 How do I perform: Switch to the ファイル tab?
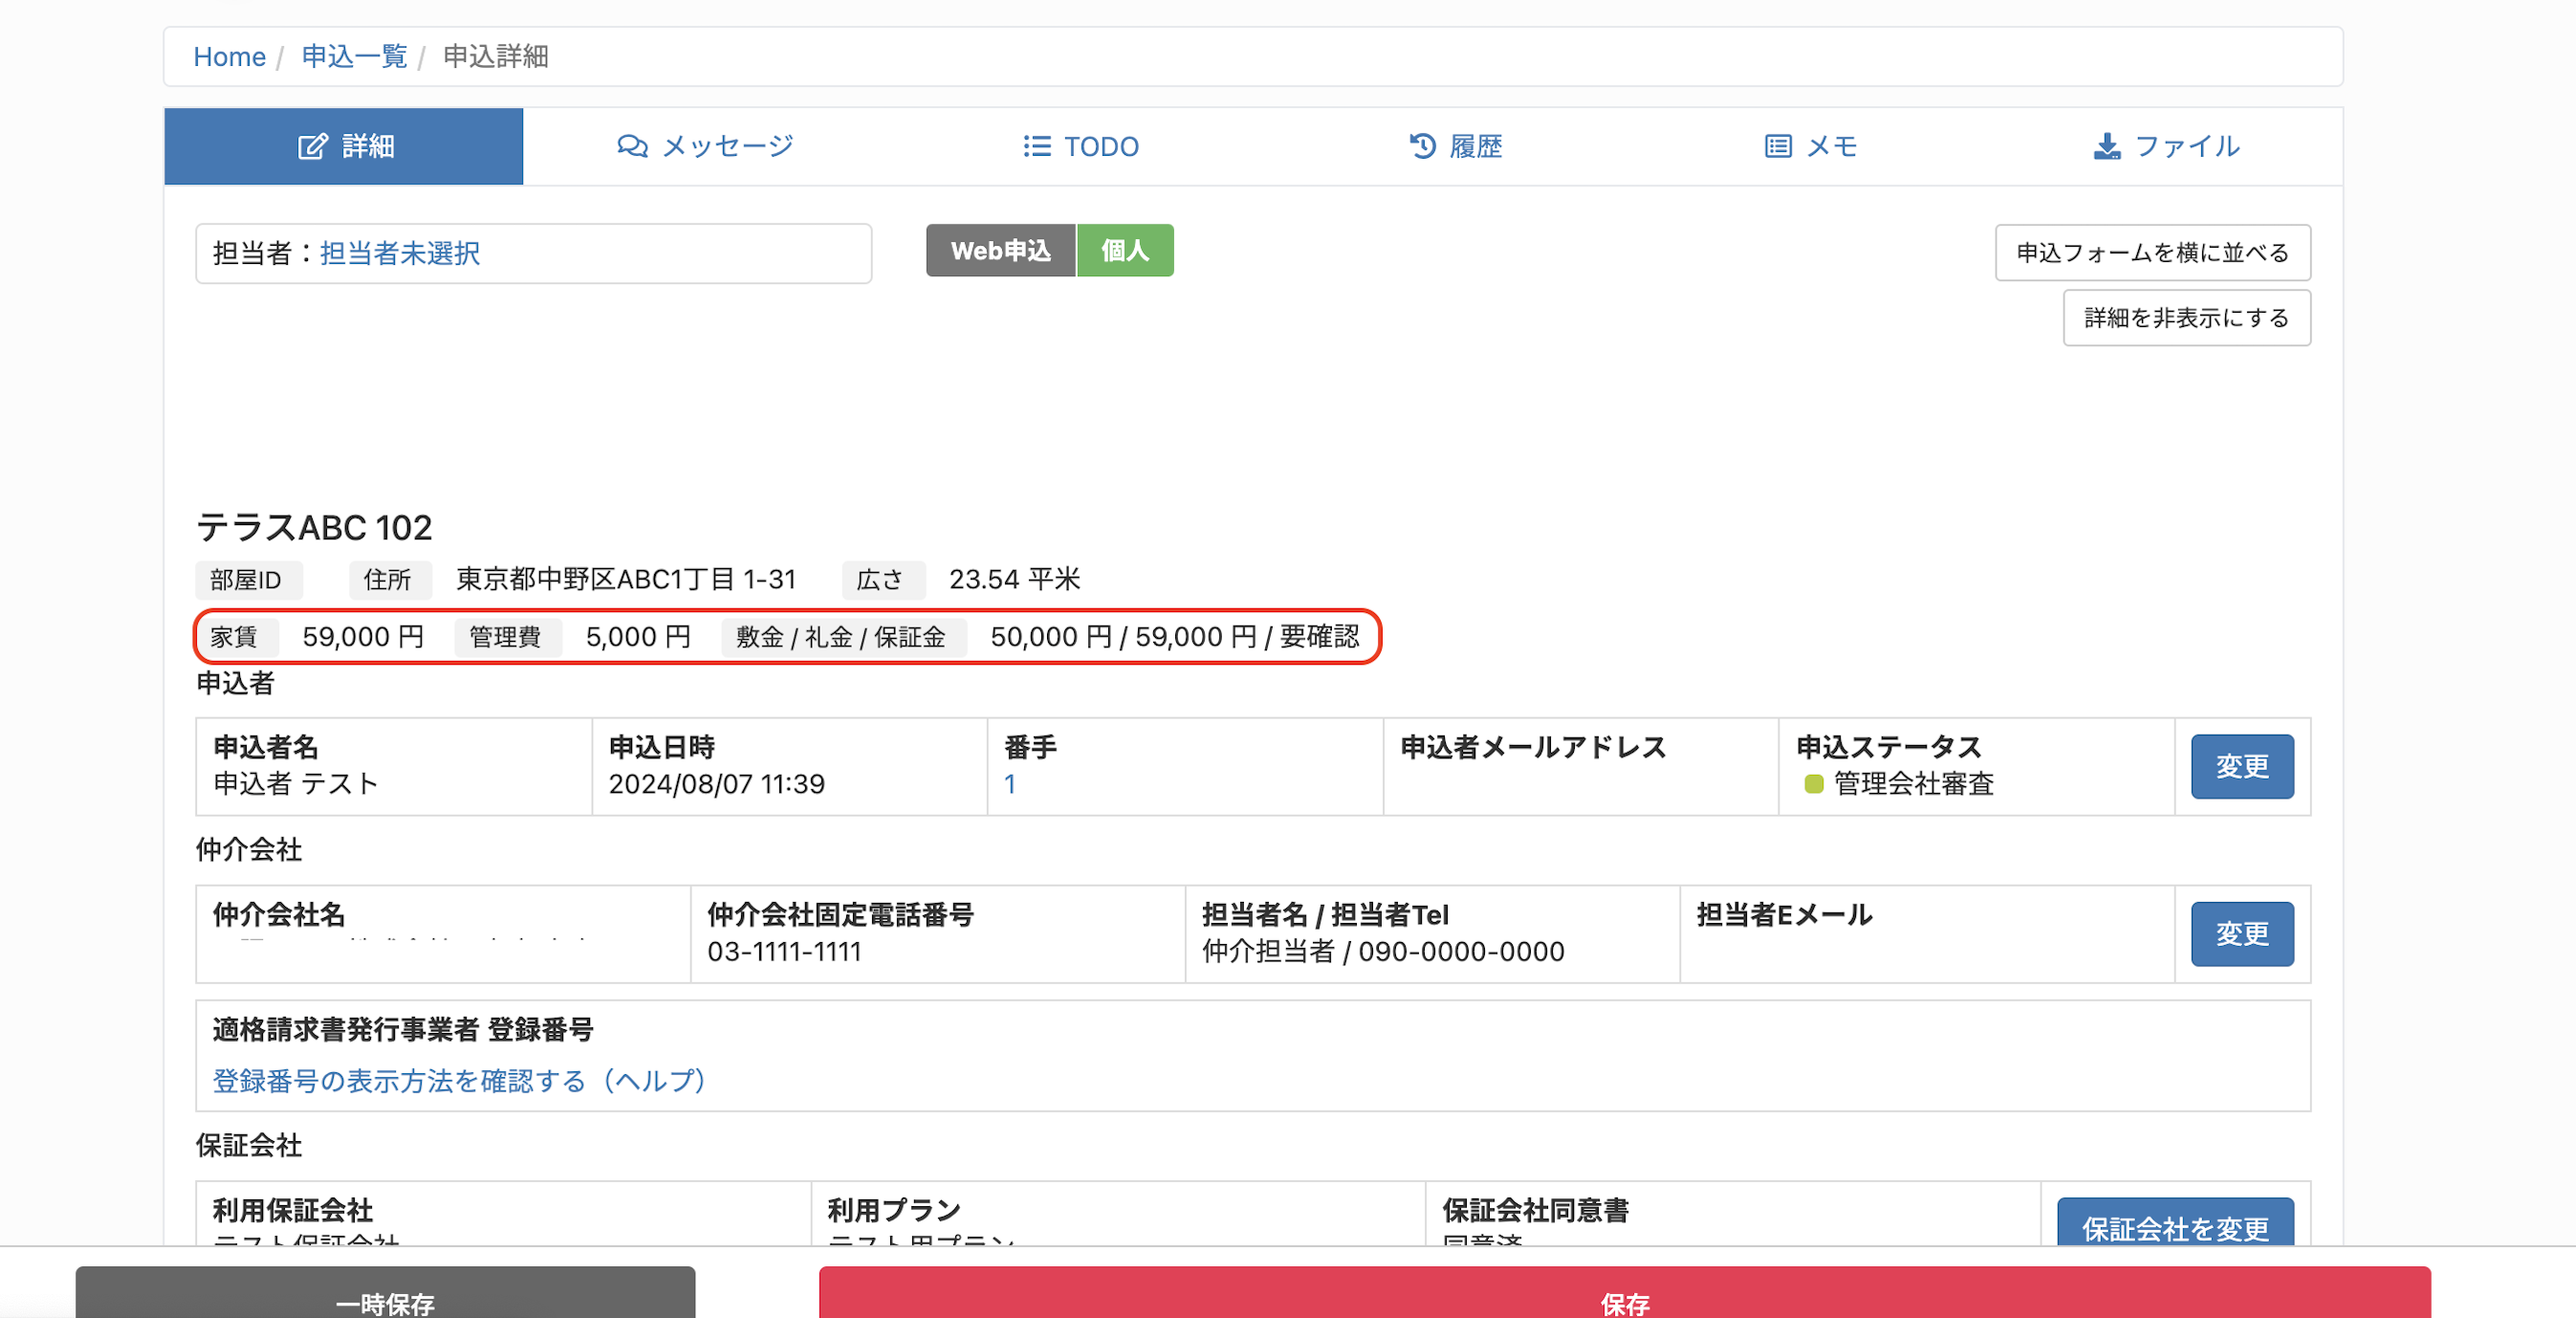[x=2166, y=146]
